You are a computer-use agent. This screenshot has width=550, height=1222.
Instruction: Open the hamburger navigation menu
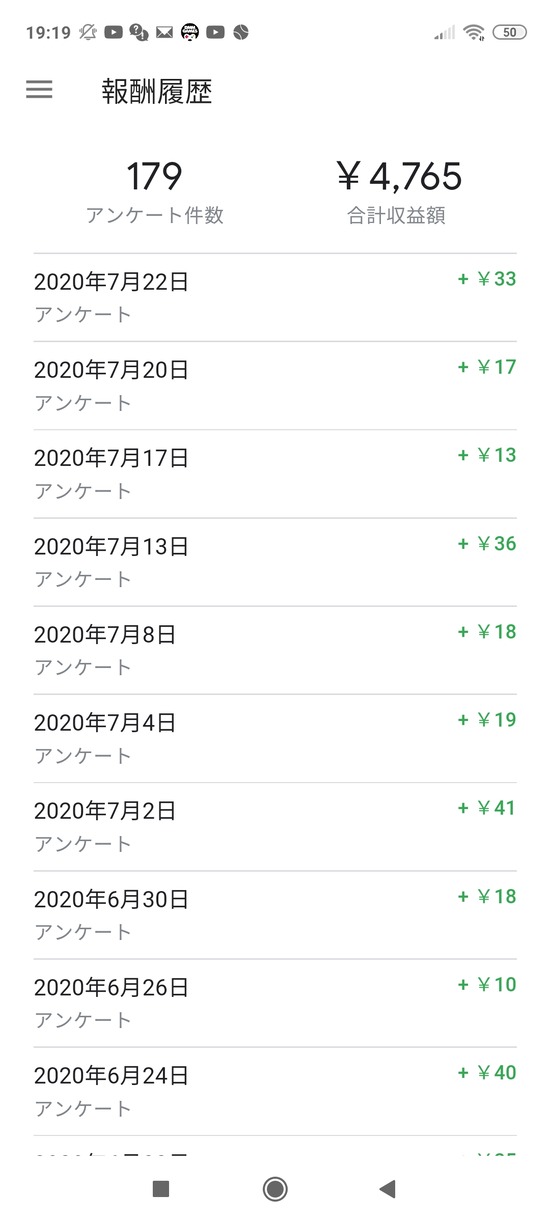point(39,89)
